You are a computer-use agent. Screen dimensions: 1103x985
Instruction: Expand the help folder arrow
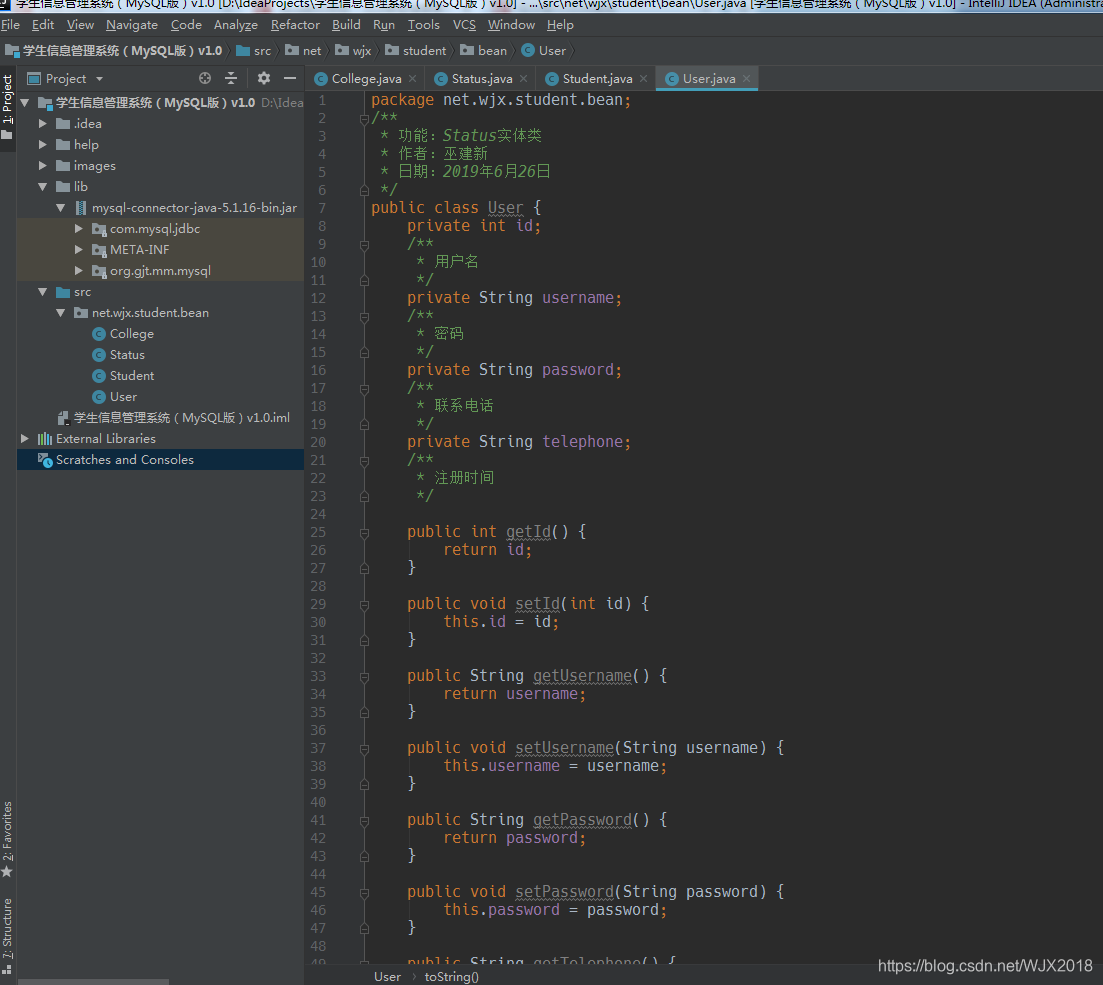[x=43, y=145]
